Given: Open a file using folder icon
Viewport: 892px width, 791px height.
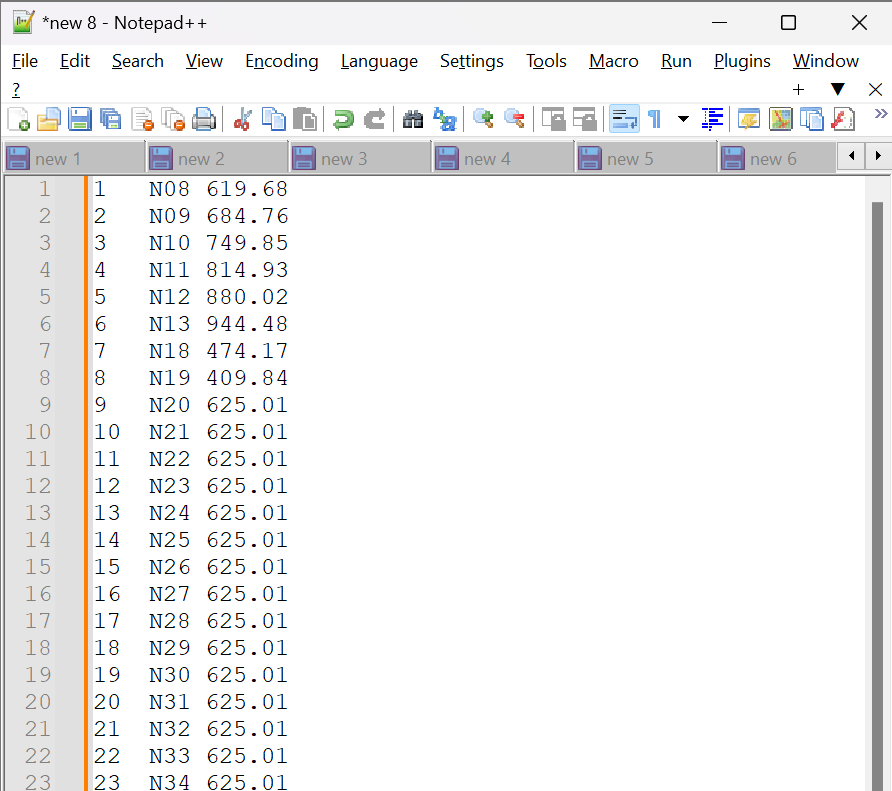Looking at the screenshot, I should (x=49, y=120).
